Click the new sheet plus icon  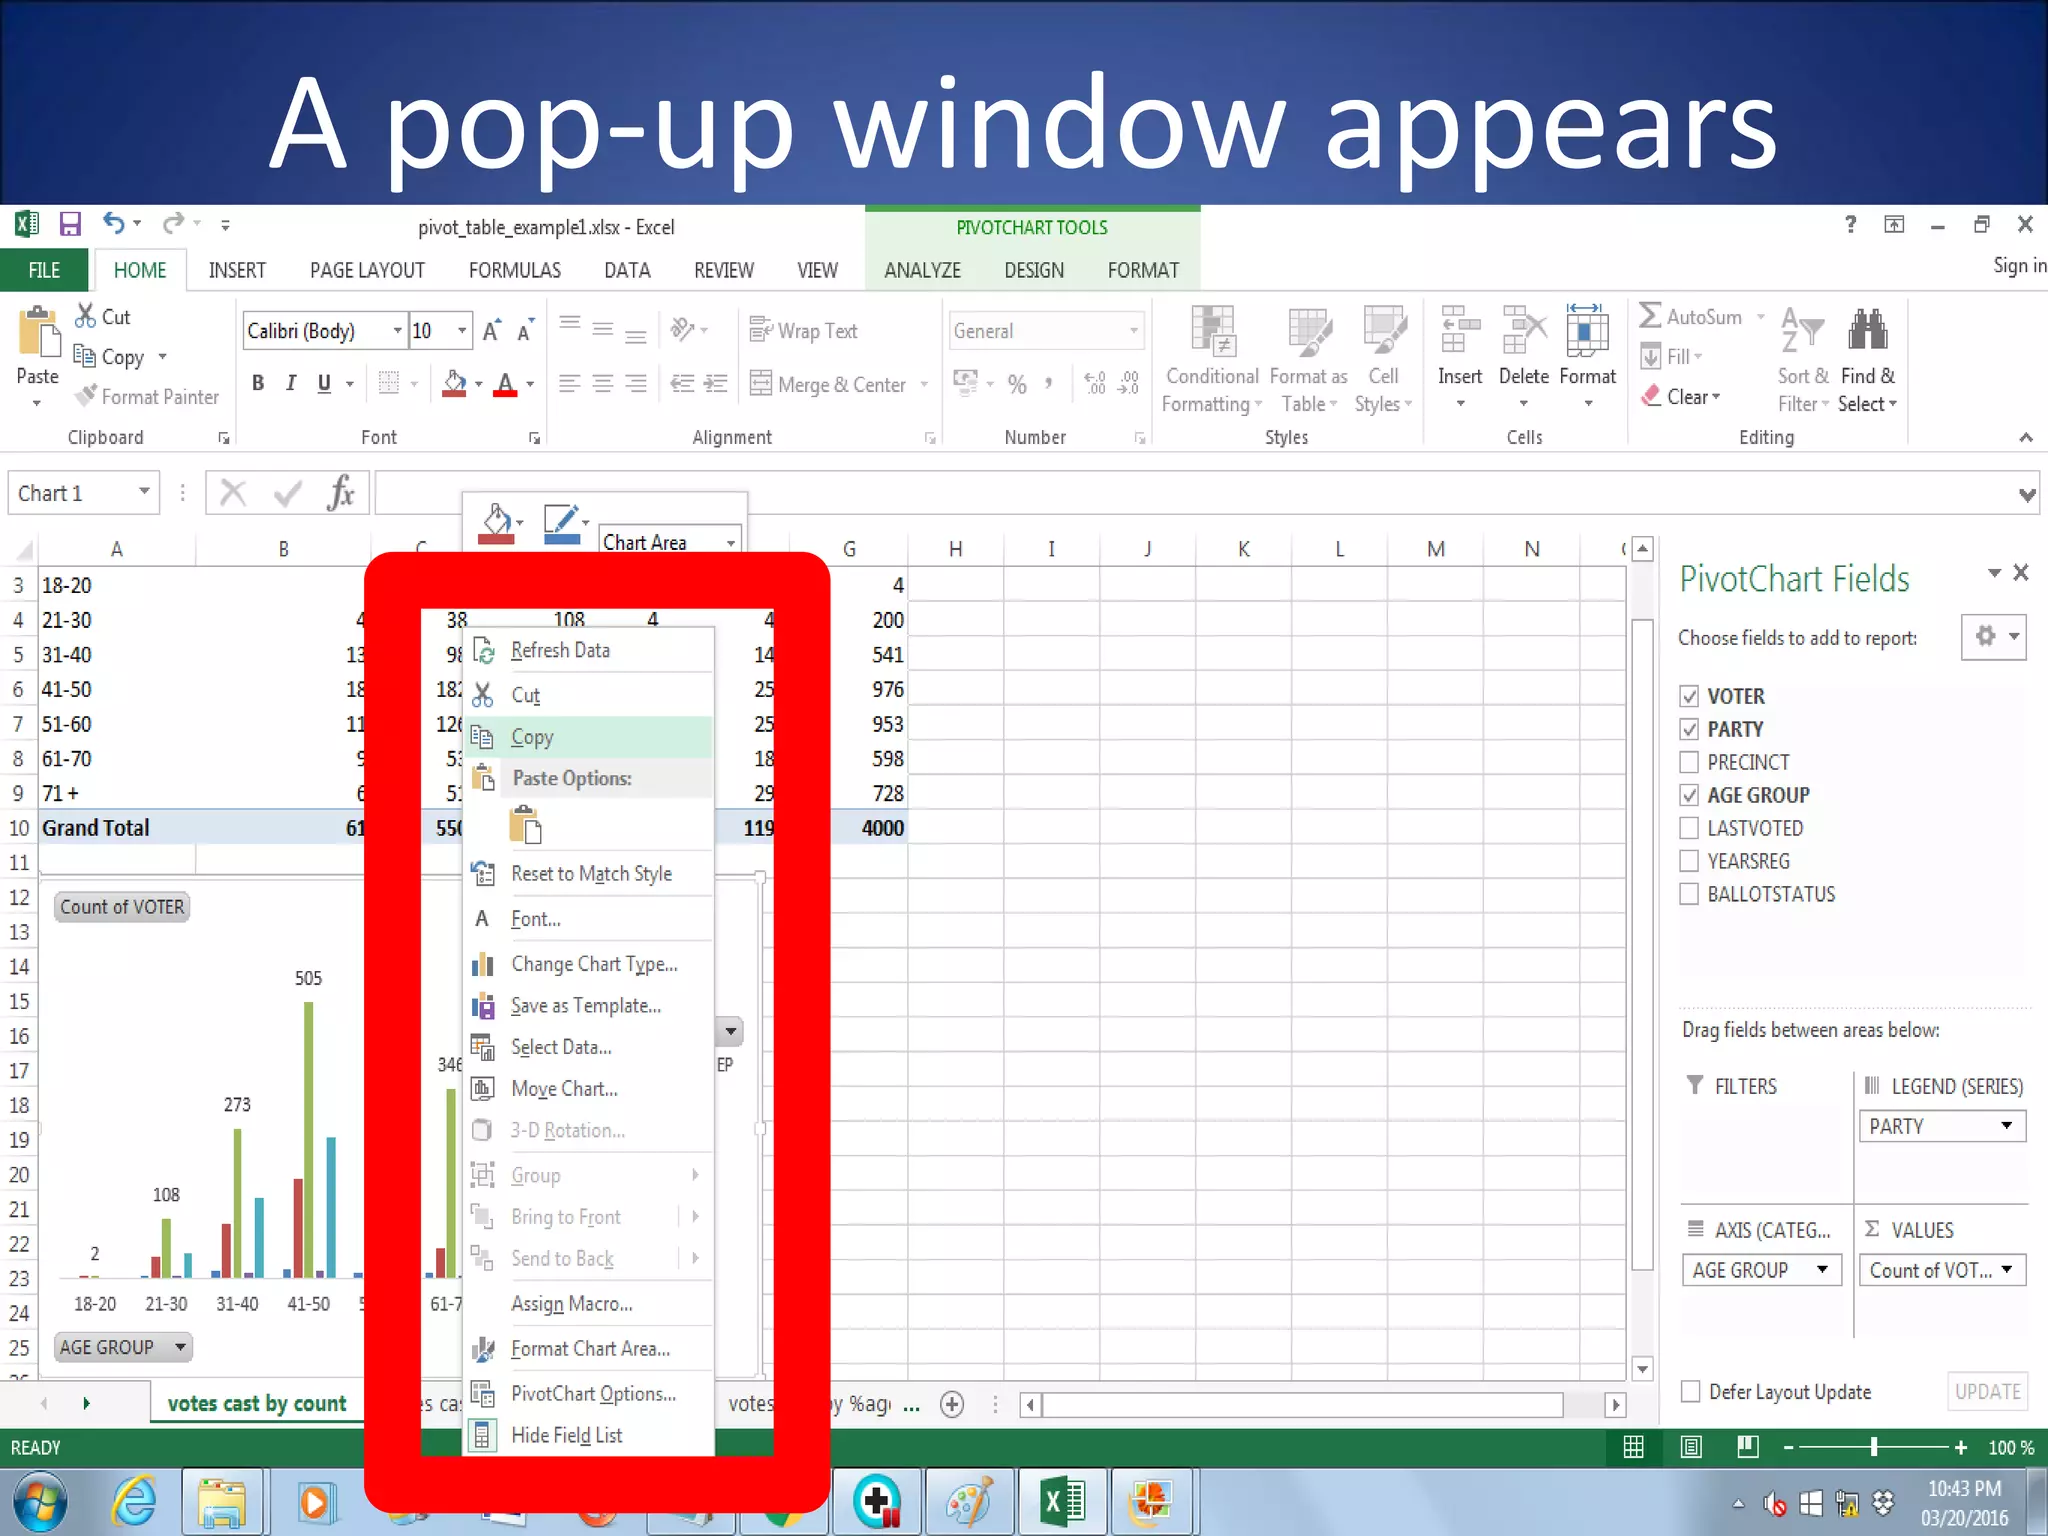(x=952, y=1404)
